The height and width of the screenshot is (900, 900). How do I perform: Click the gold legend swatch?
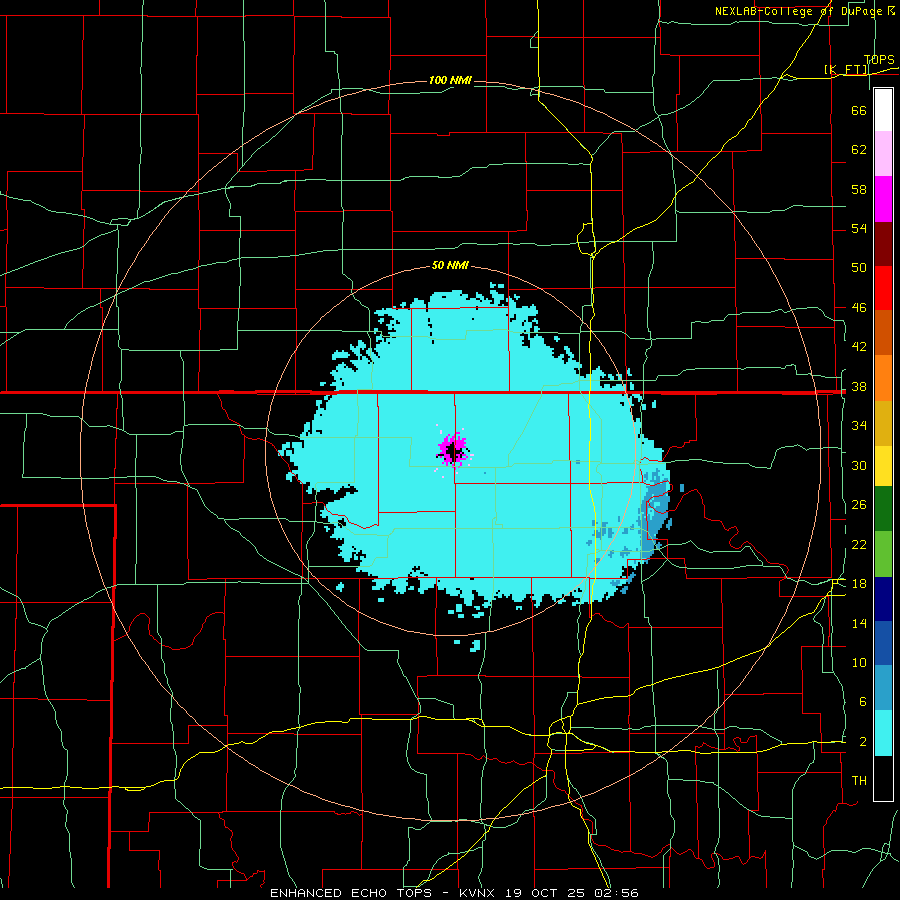[883, 422]
